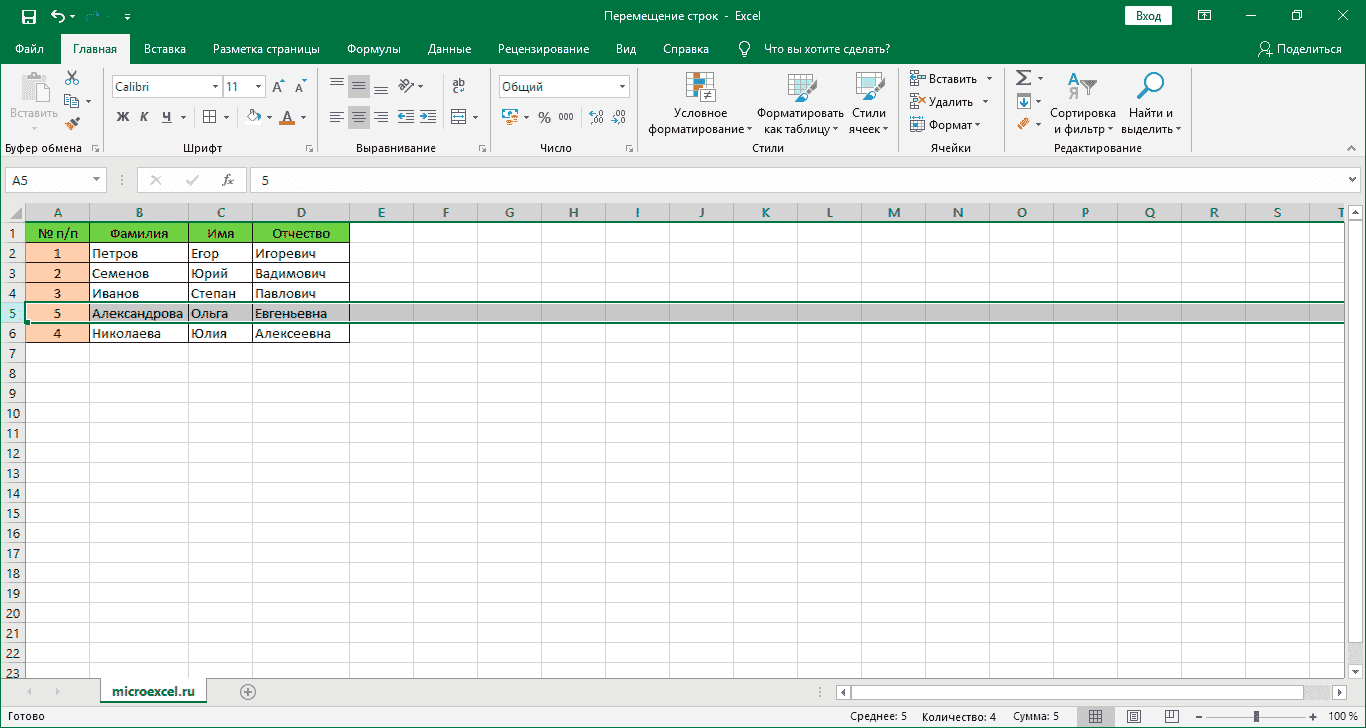Viewport: 1366px width, 728px height.
Task: Apply bold formatting with the Ж icon
Action: coord(122,117)
